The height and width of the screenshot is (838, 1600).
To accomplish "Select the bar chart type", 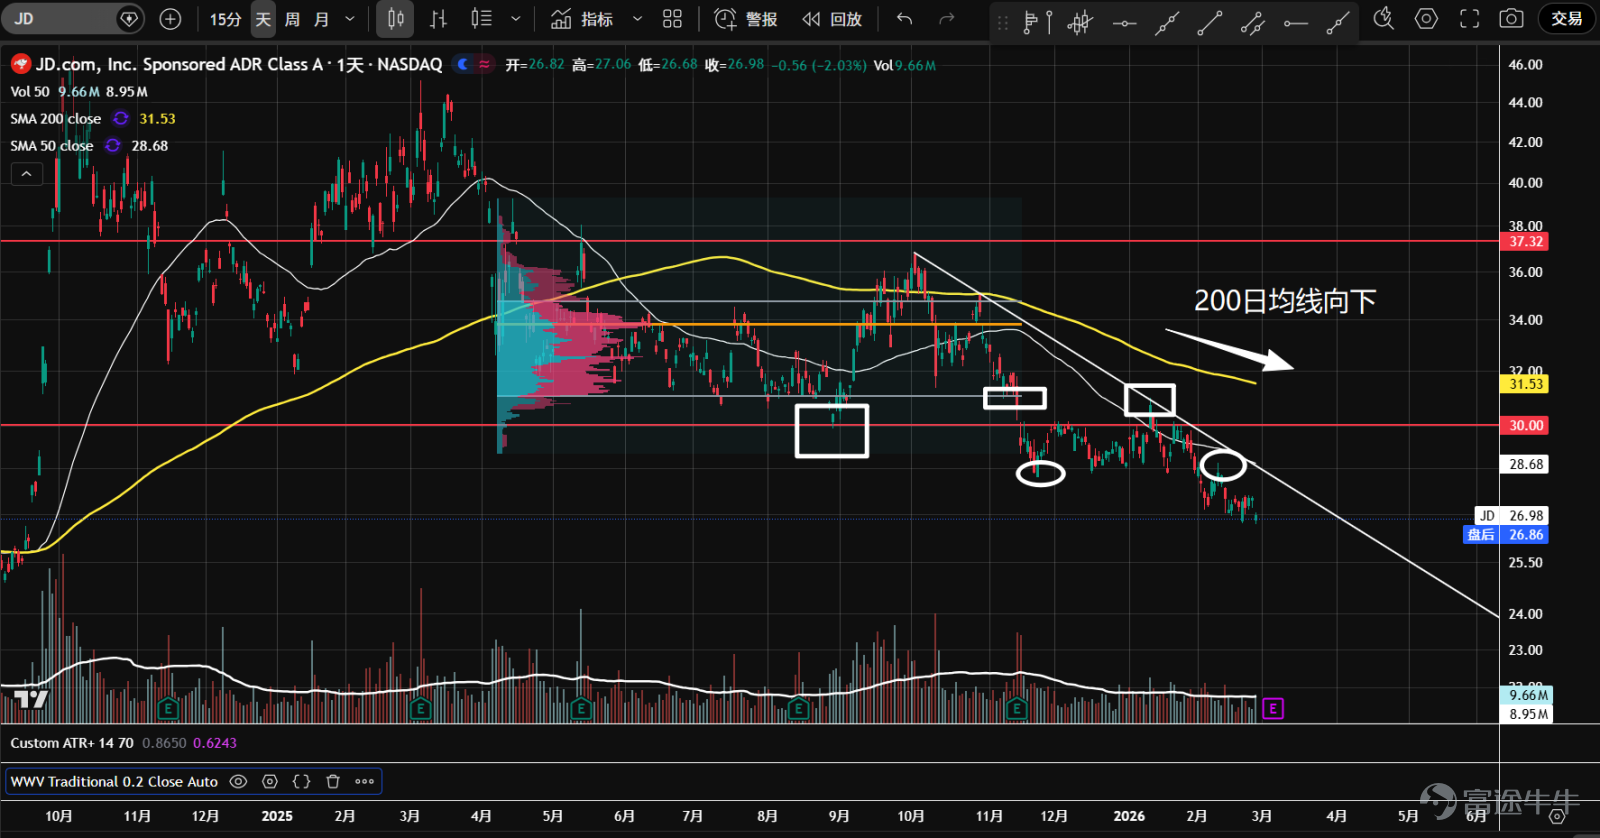I will pyautogui.click(x=439, y=19).
